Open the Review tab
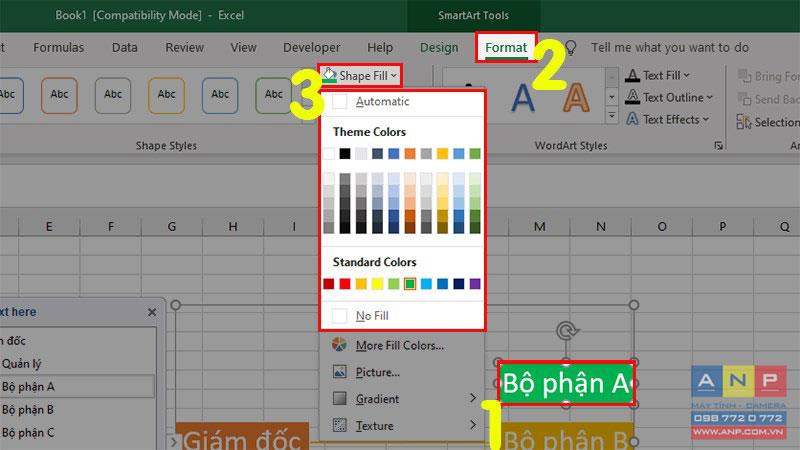This screenshot has height=450, width=800. (x=184, y=47)
